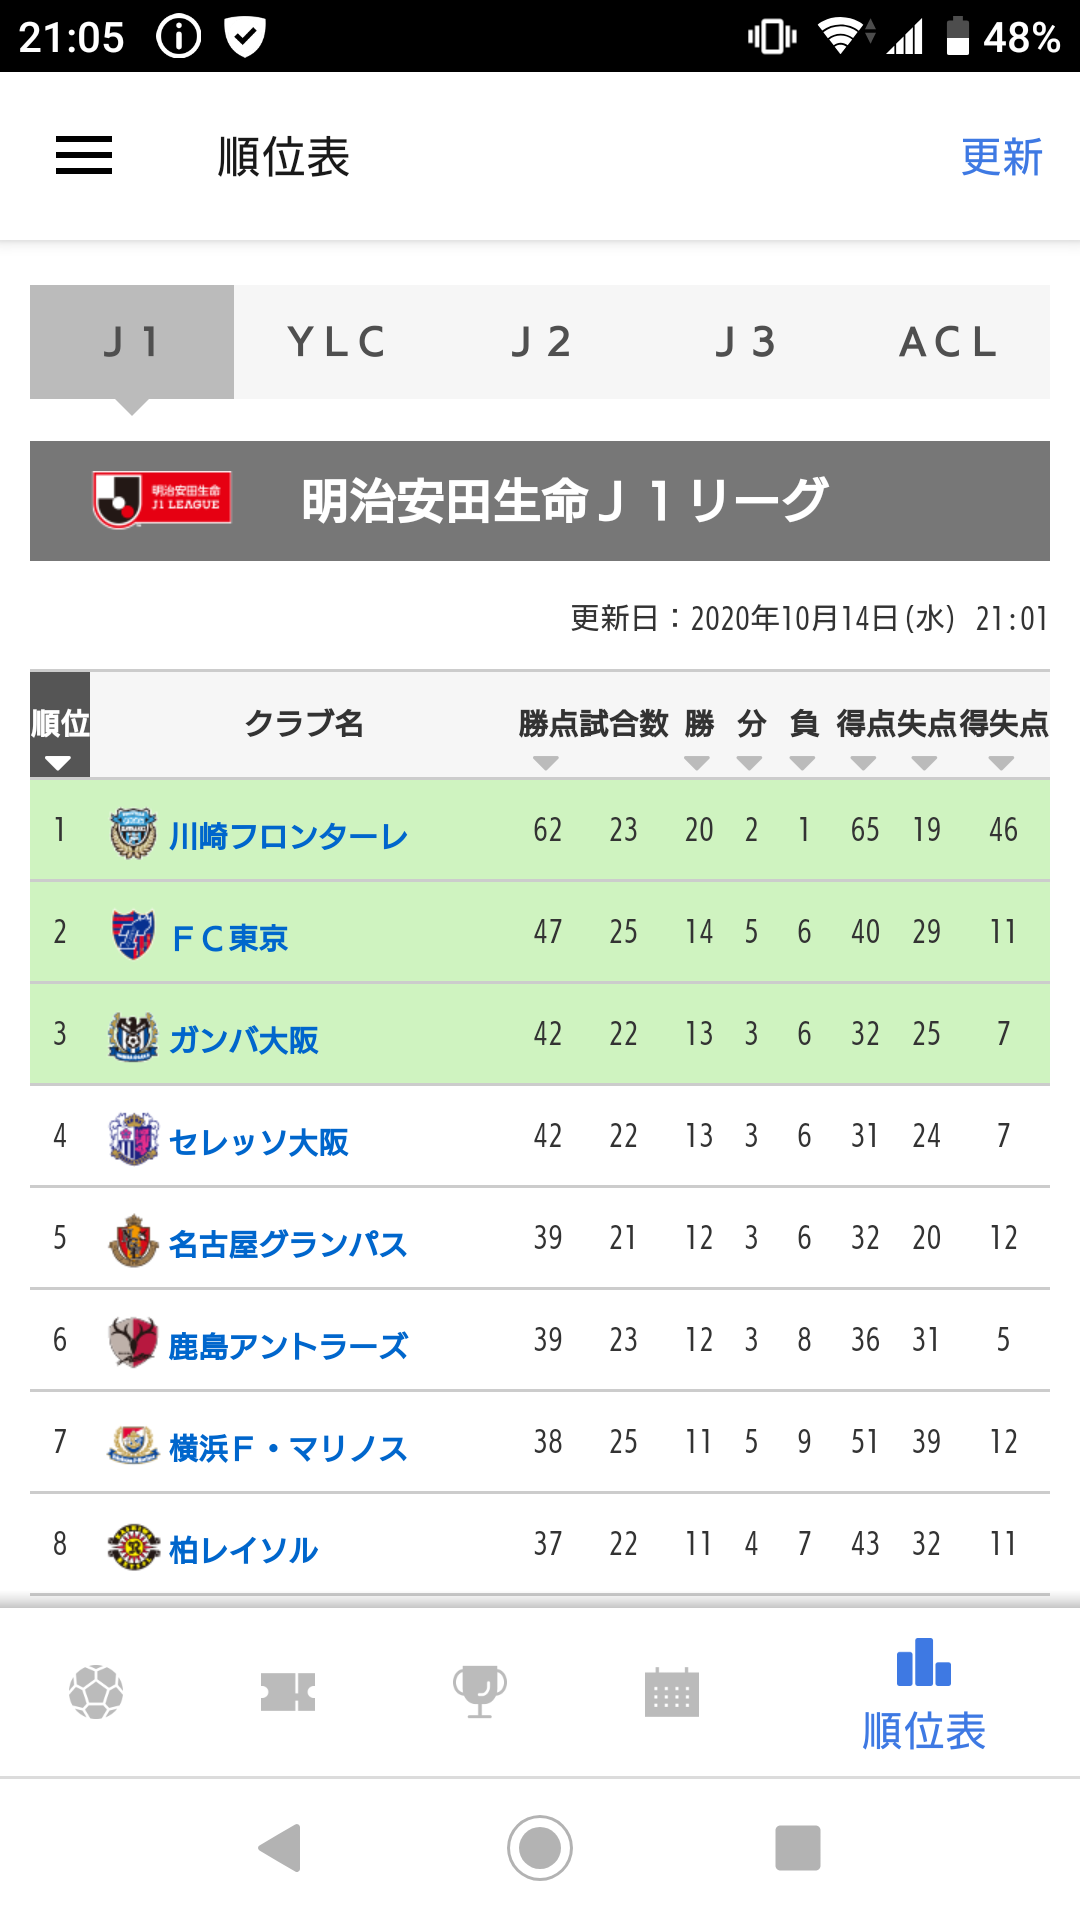Tap the Kashima Antlers club emblem

point(133,1342)
